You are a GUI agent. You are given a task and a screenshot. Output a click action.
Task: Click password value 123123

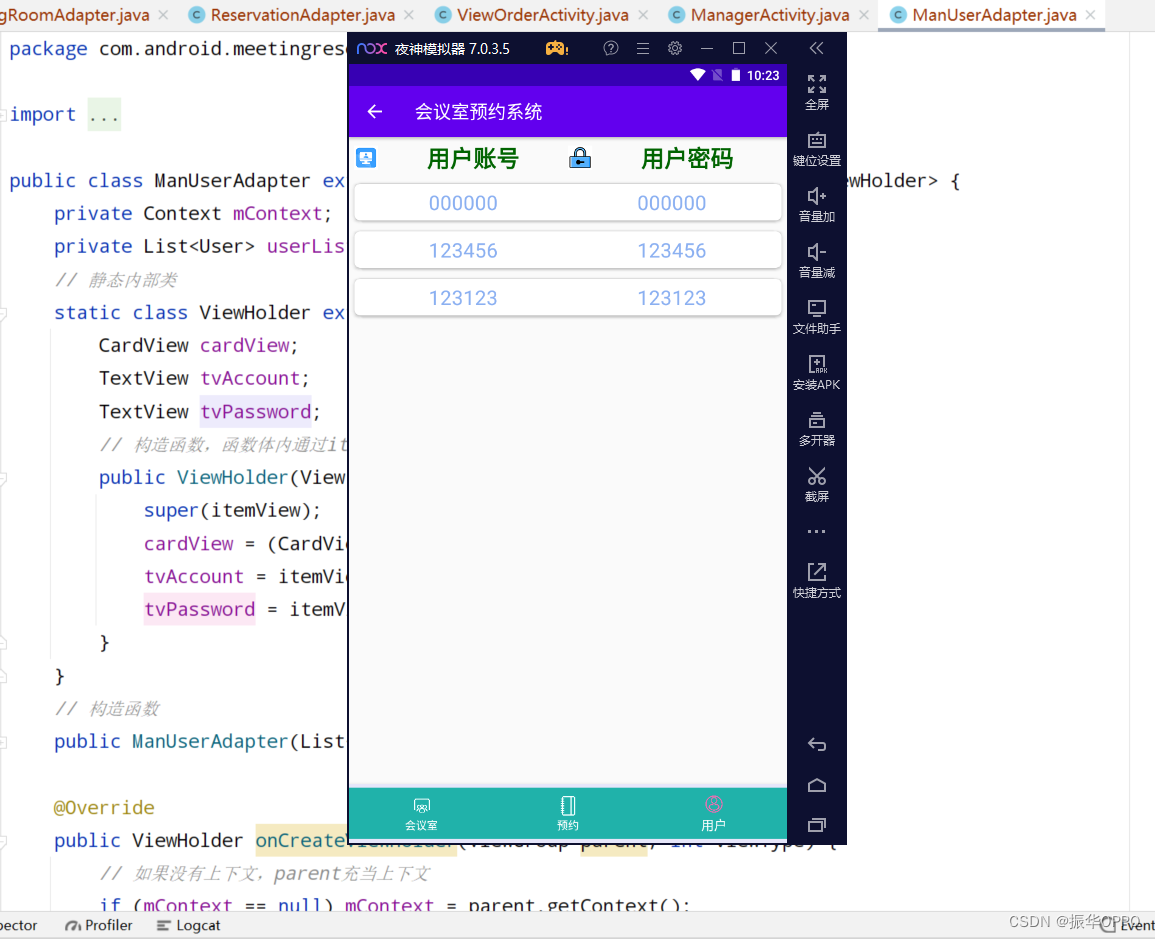pos(671,298)
